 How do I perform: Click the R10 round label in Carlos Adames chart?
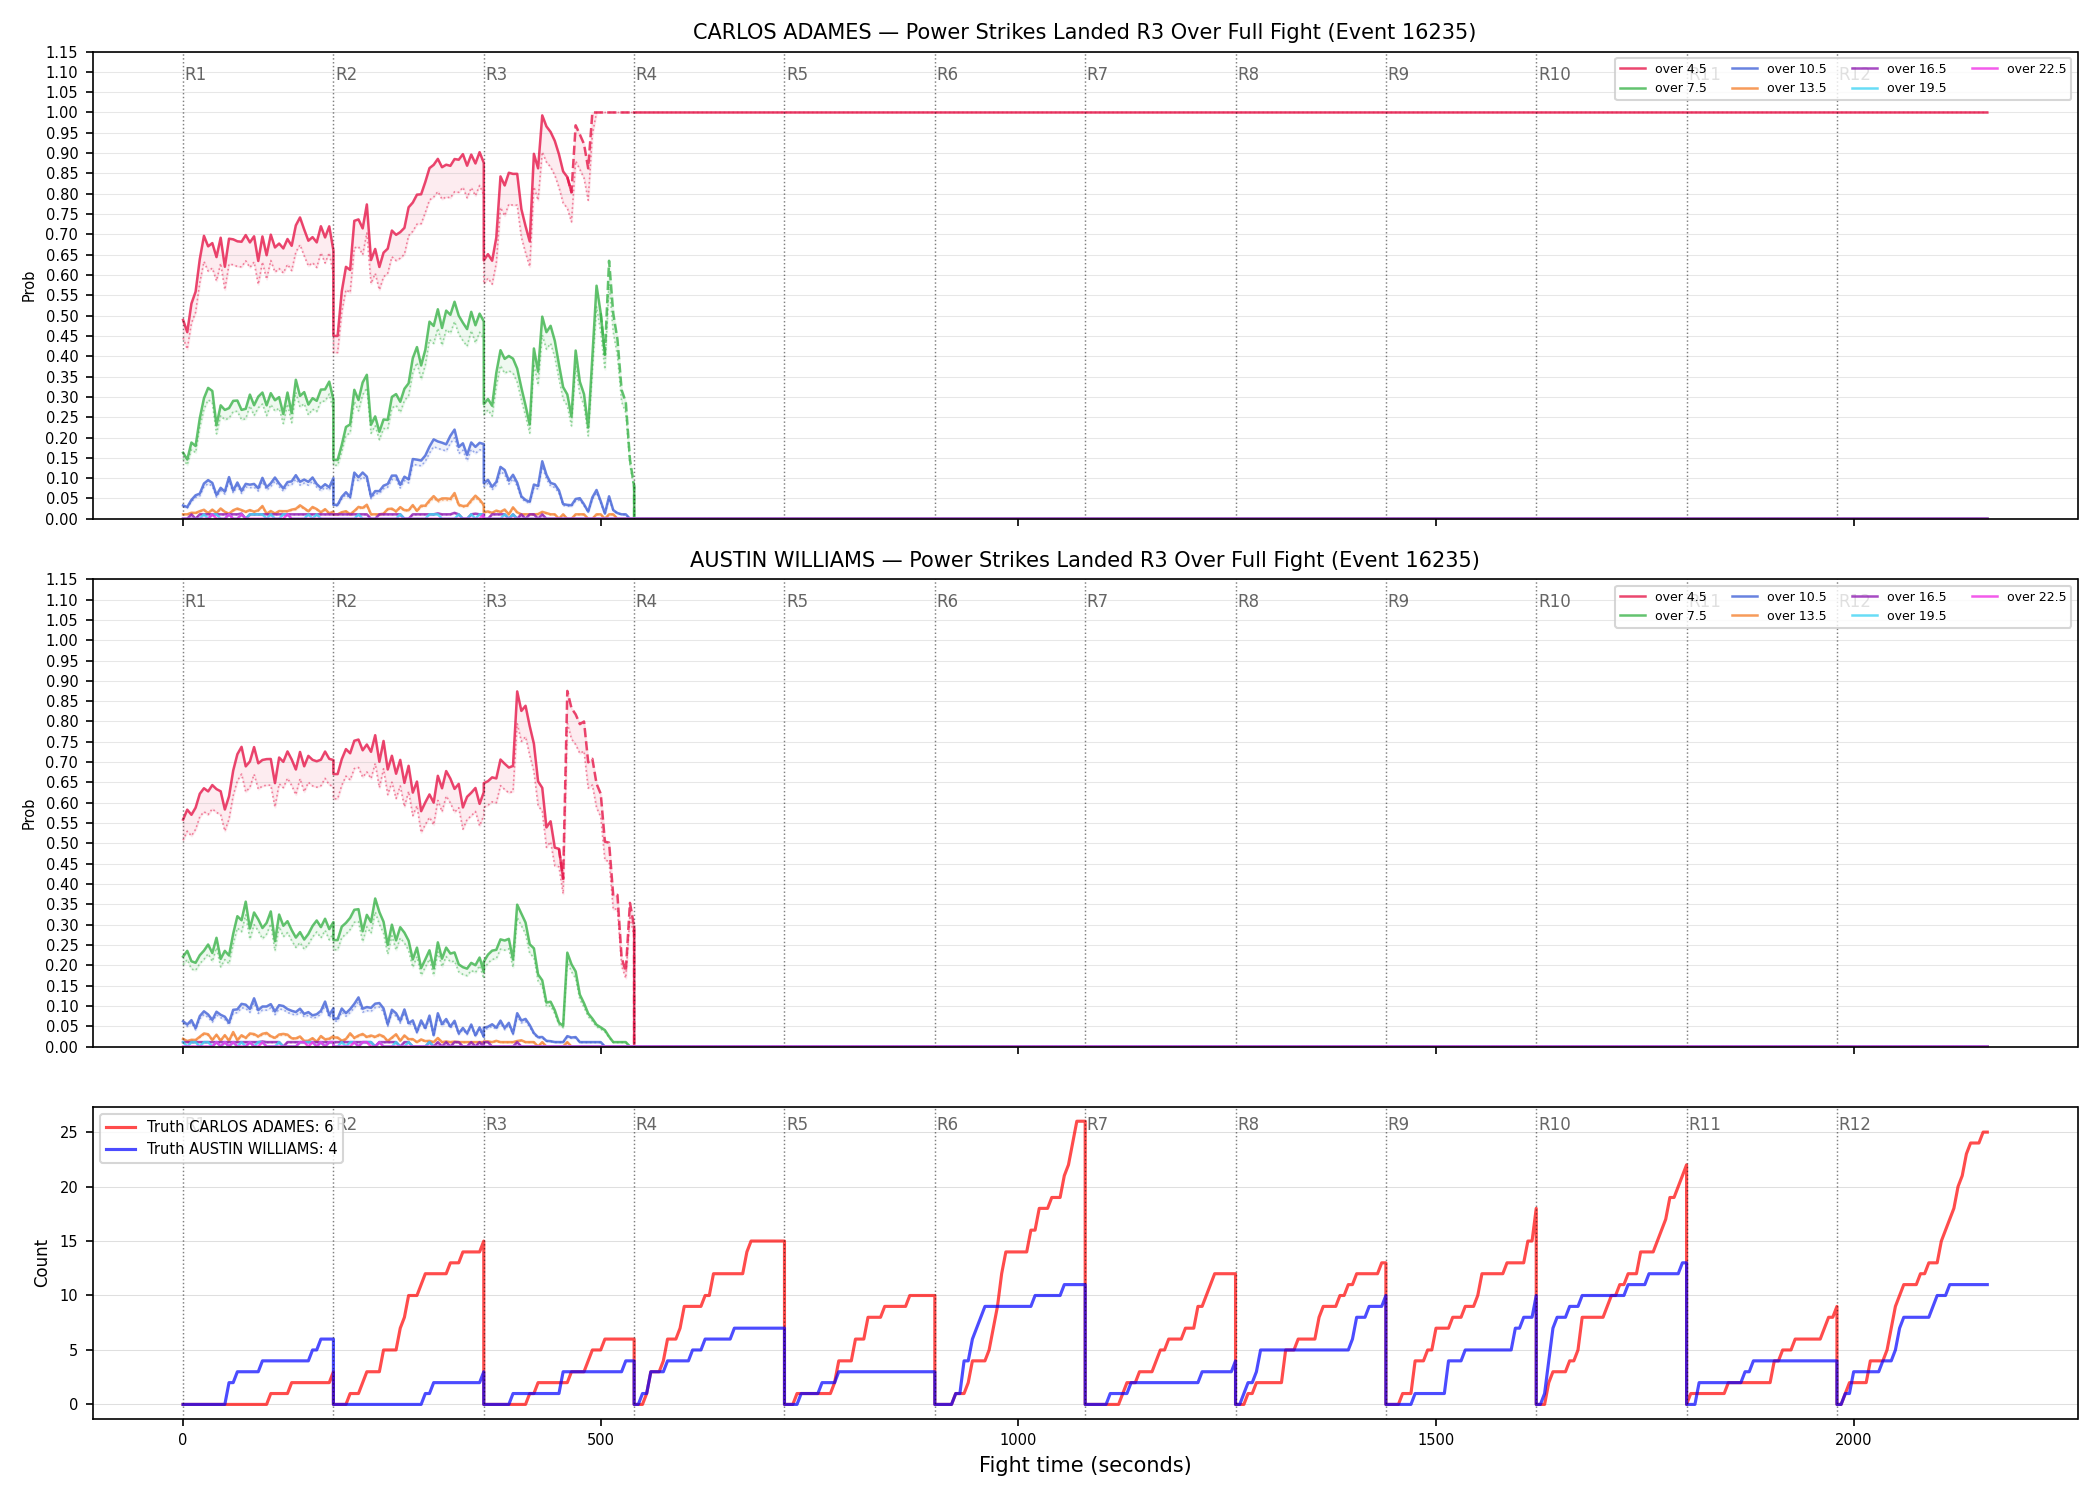1554,74
